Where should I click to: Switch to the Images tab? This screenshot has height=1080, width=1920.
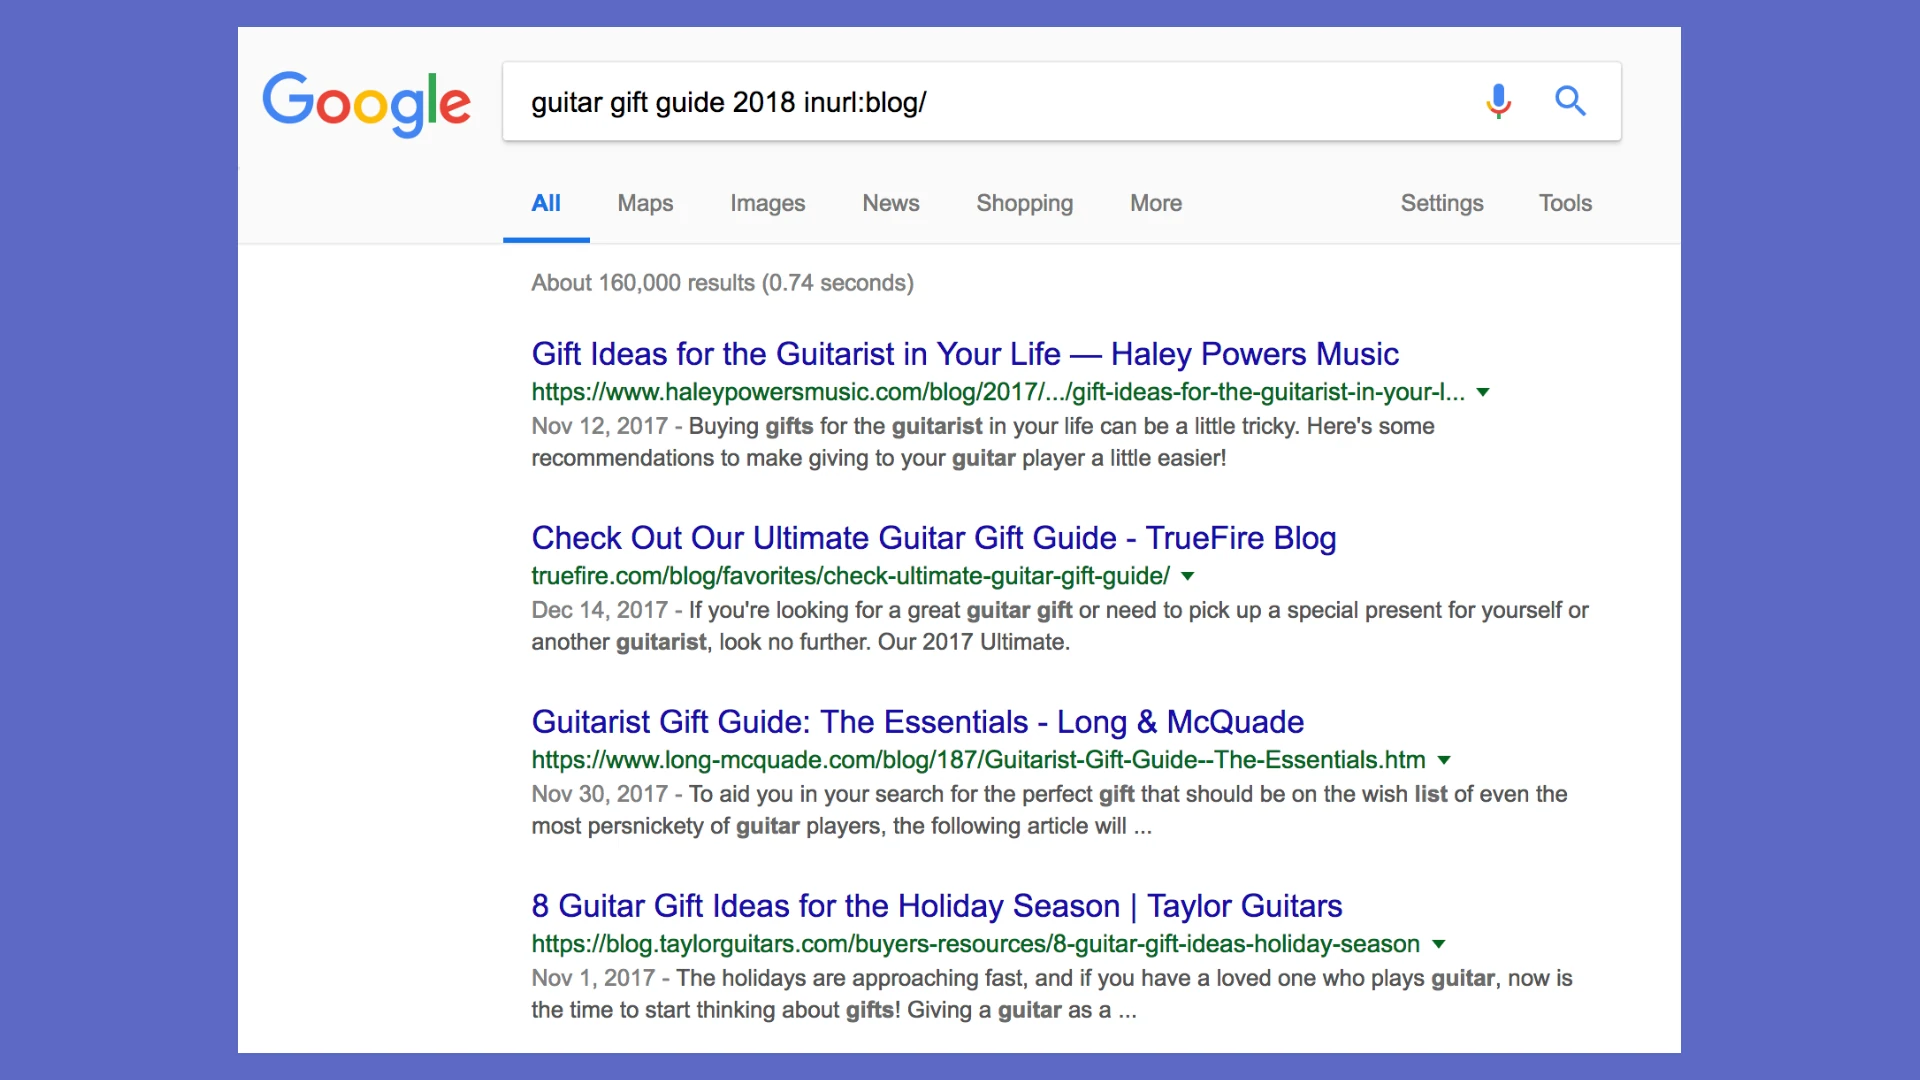[767, 203]
